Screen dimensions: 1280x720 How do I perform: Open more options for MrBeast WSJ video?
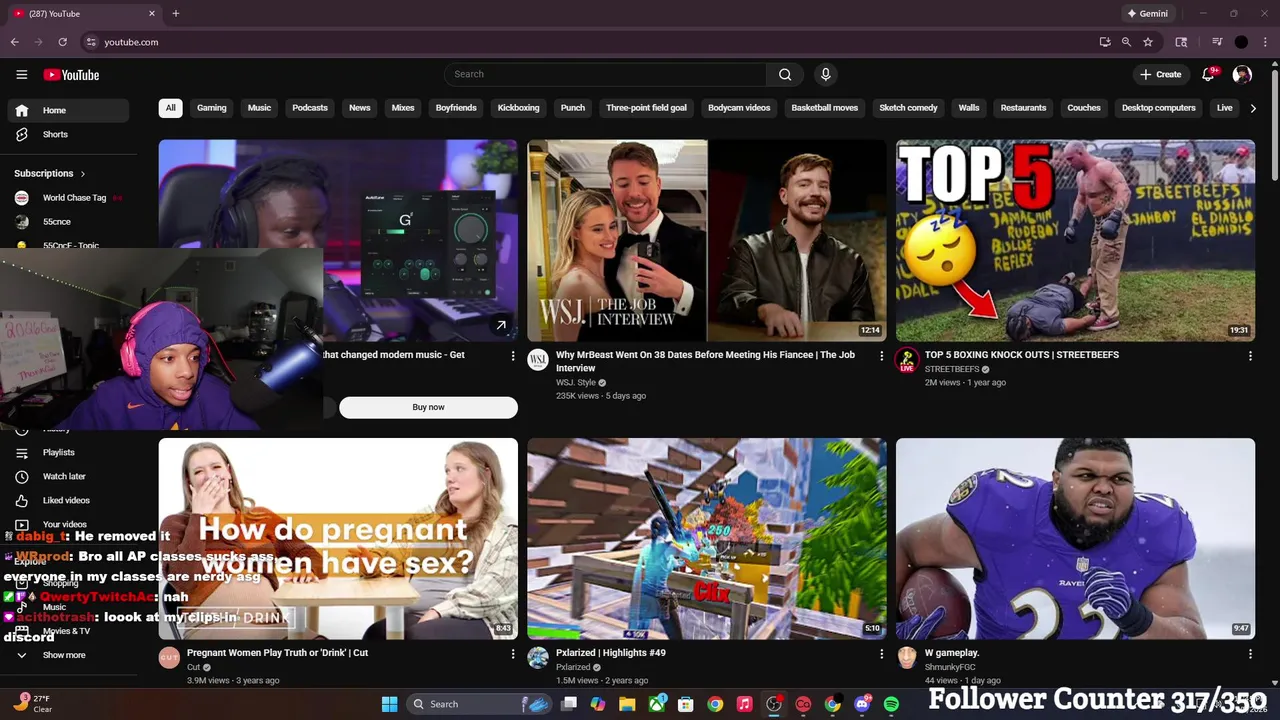point(881,356)
